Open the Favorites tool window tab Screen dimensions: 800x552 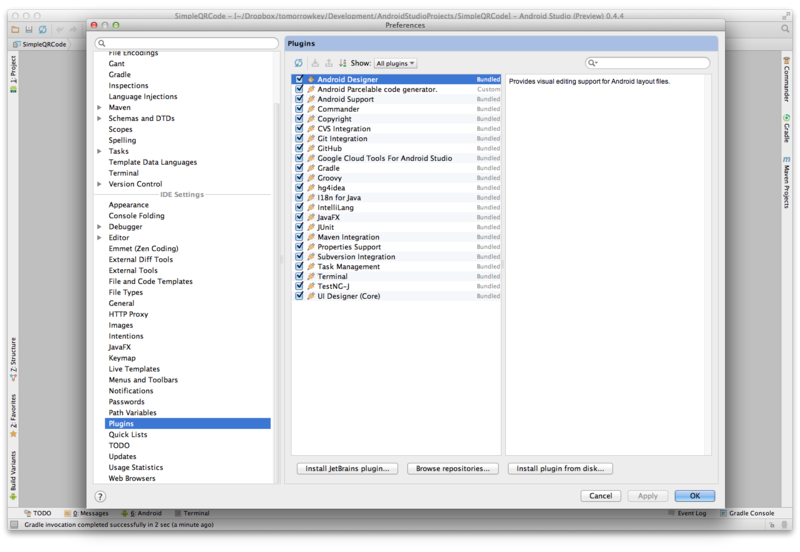(13, 415)
